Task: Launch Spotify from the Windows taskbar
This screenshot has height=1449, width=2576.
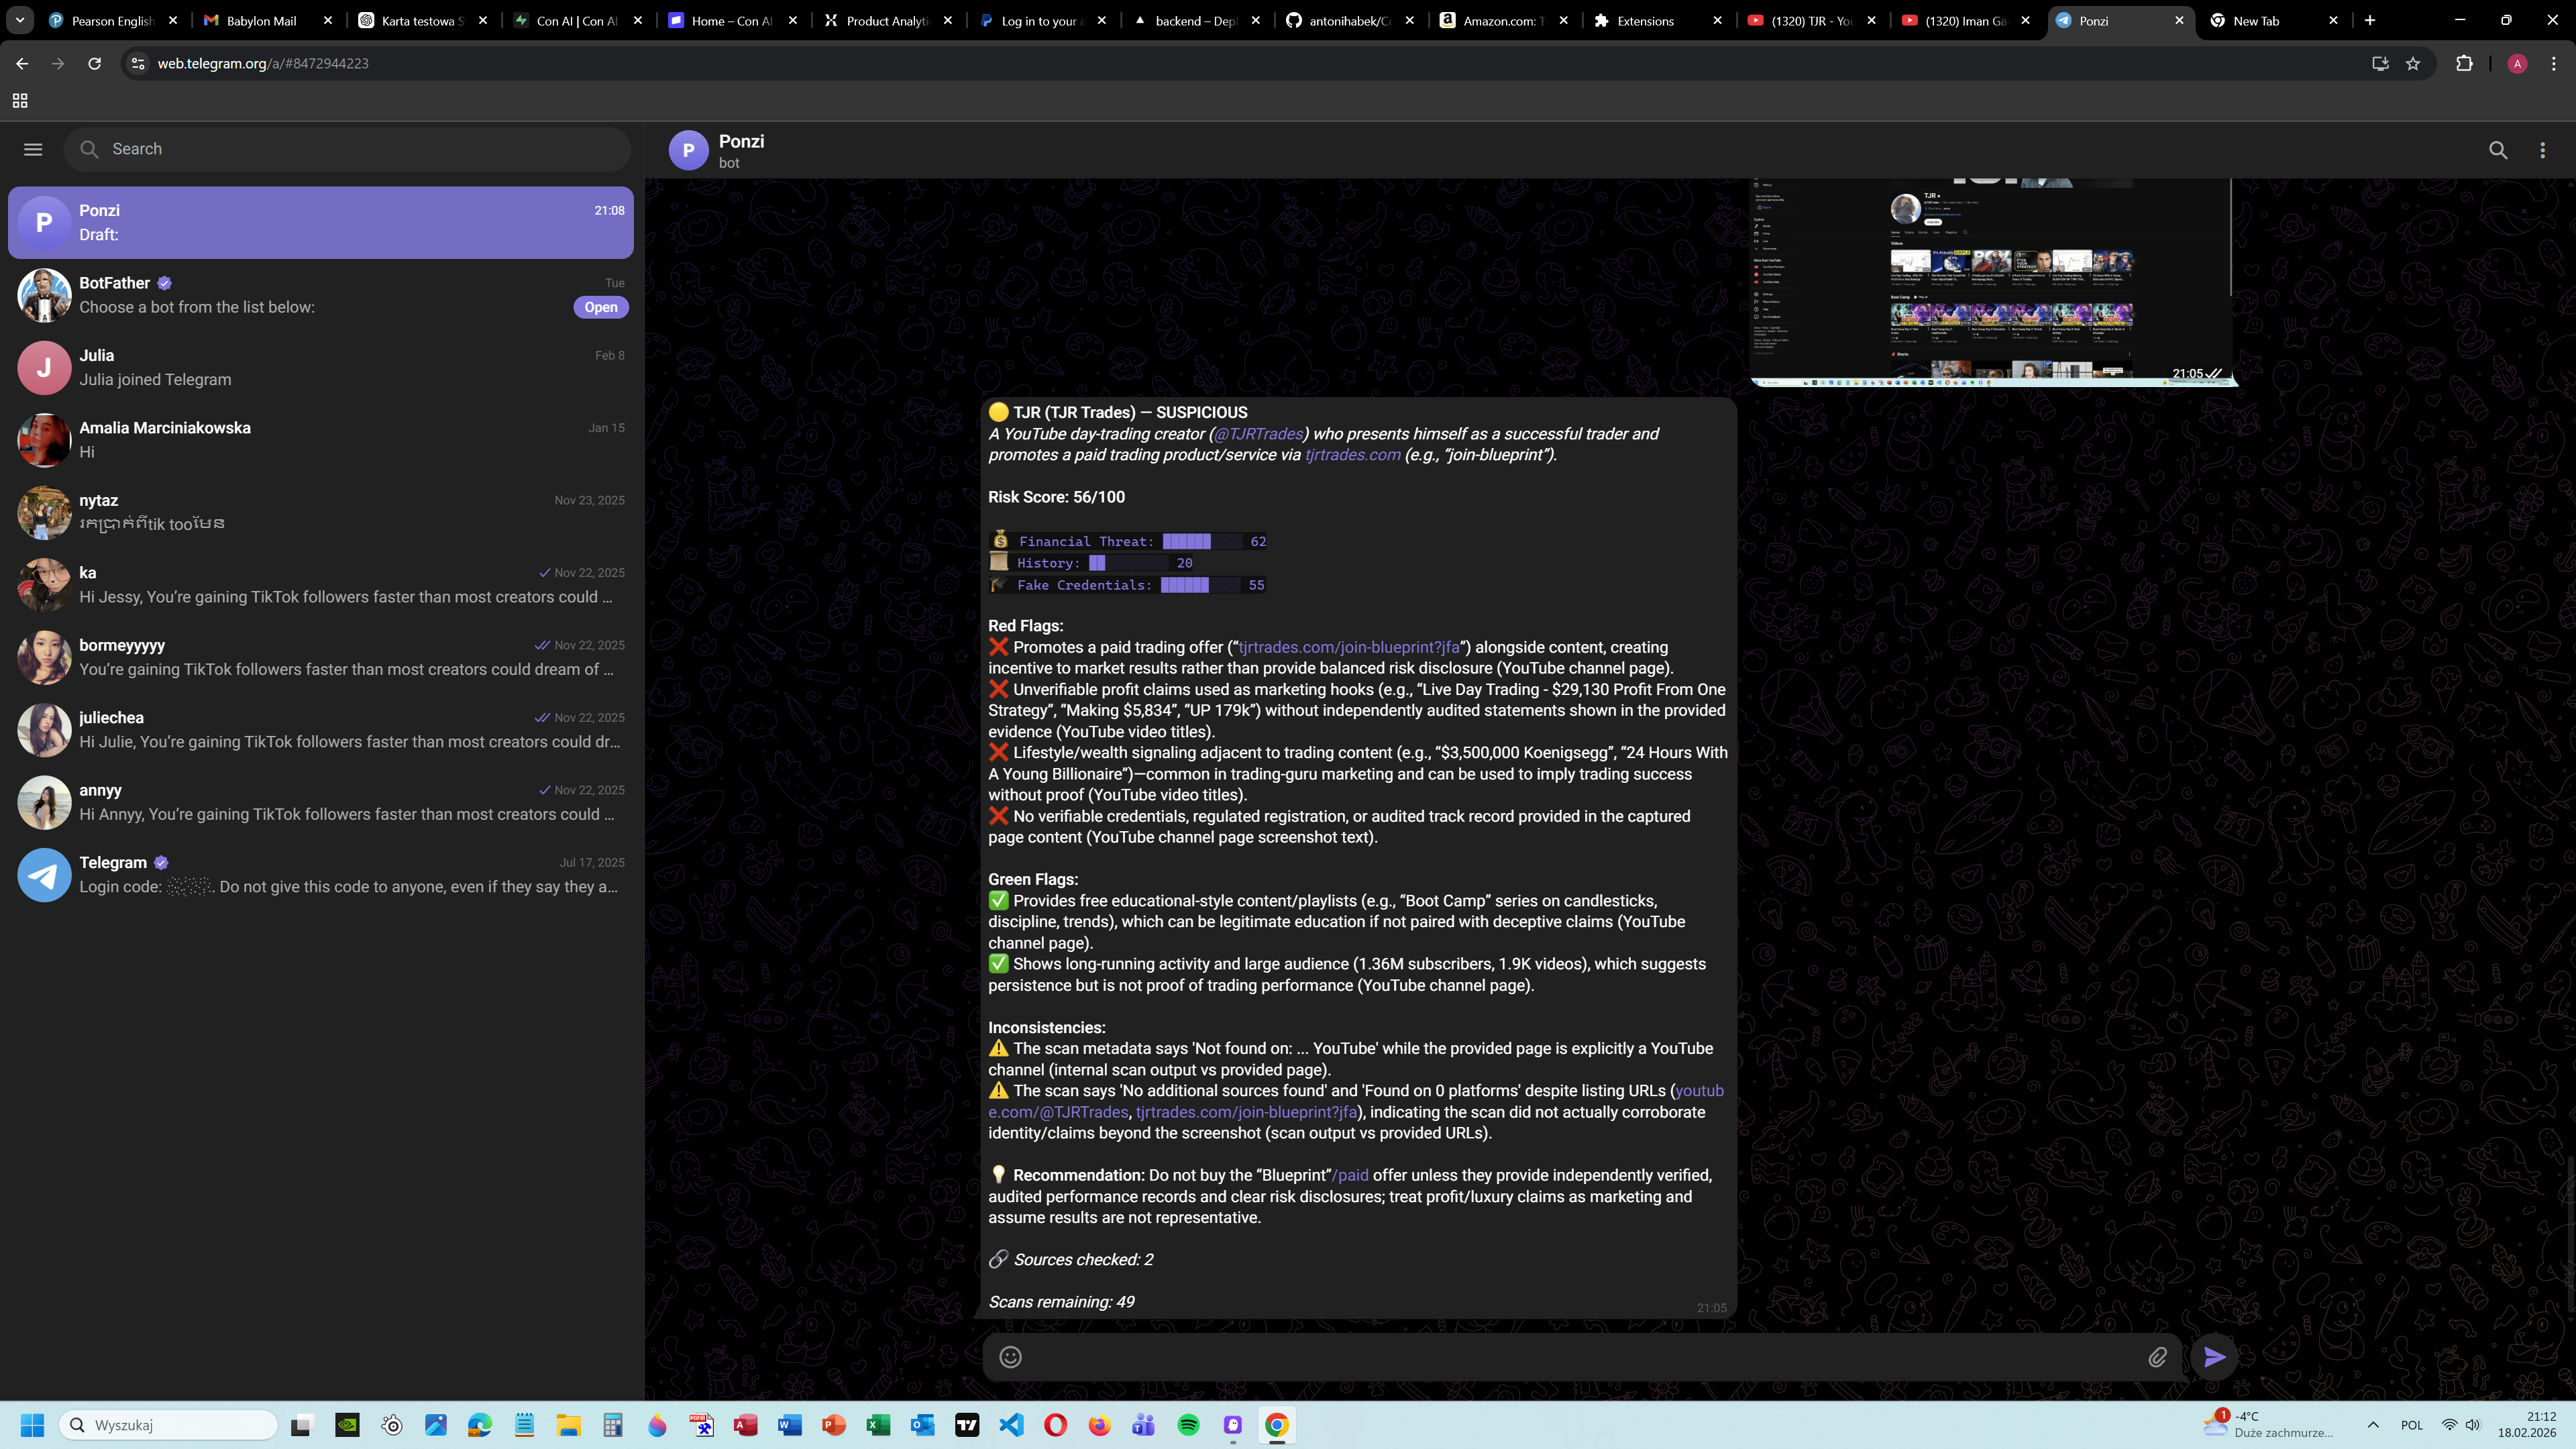Action: click(x=1188, y=1425)
